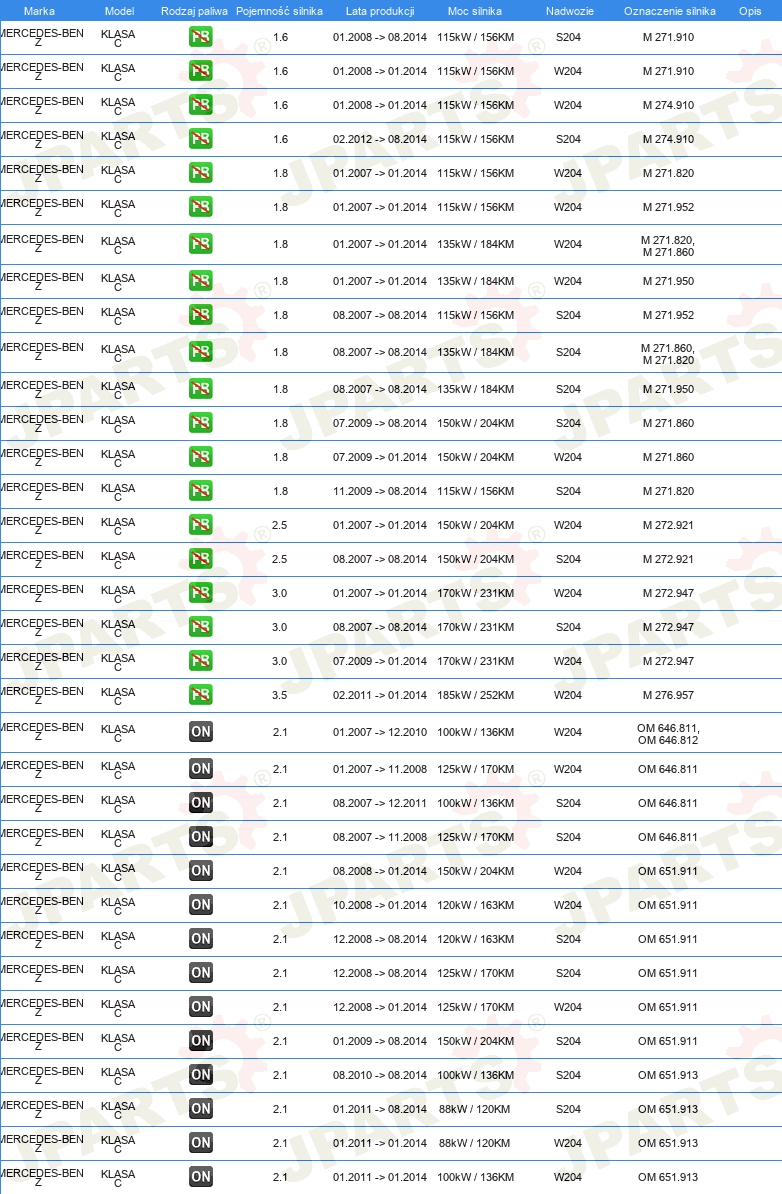The width and height of the screenshot is (782, 1194).
Task: Click the Moc silnika column header
Action: pyautogui.click(x=475, y=11)
